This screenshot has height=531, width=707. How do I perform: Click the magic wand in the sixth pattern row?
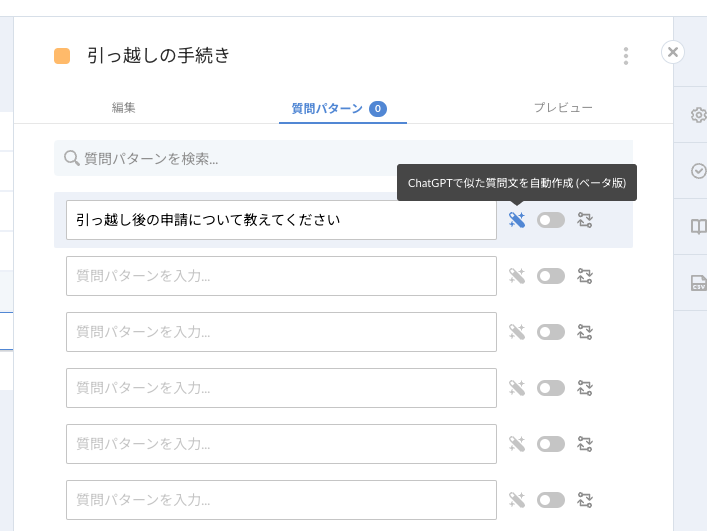coord(517,500)
